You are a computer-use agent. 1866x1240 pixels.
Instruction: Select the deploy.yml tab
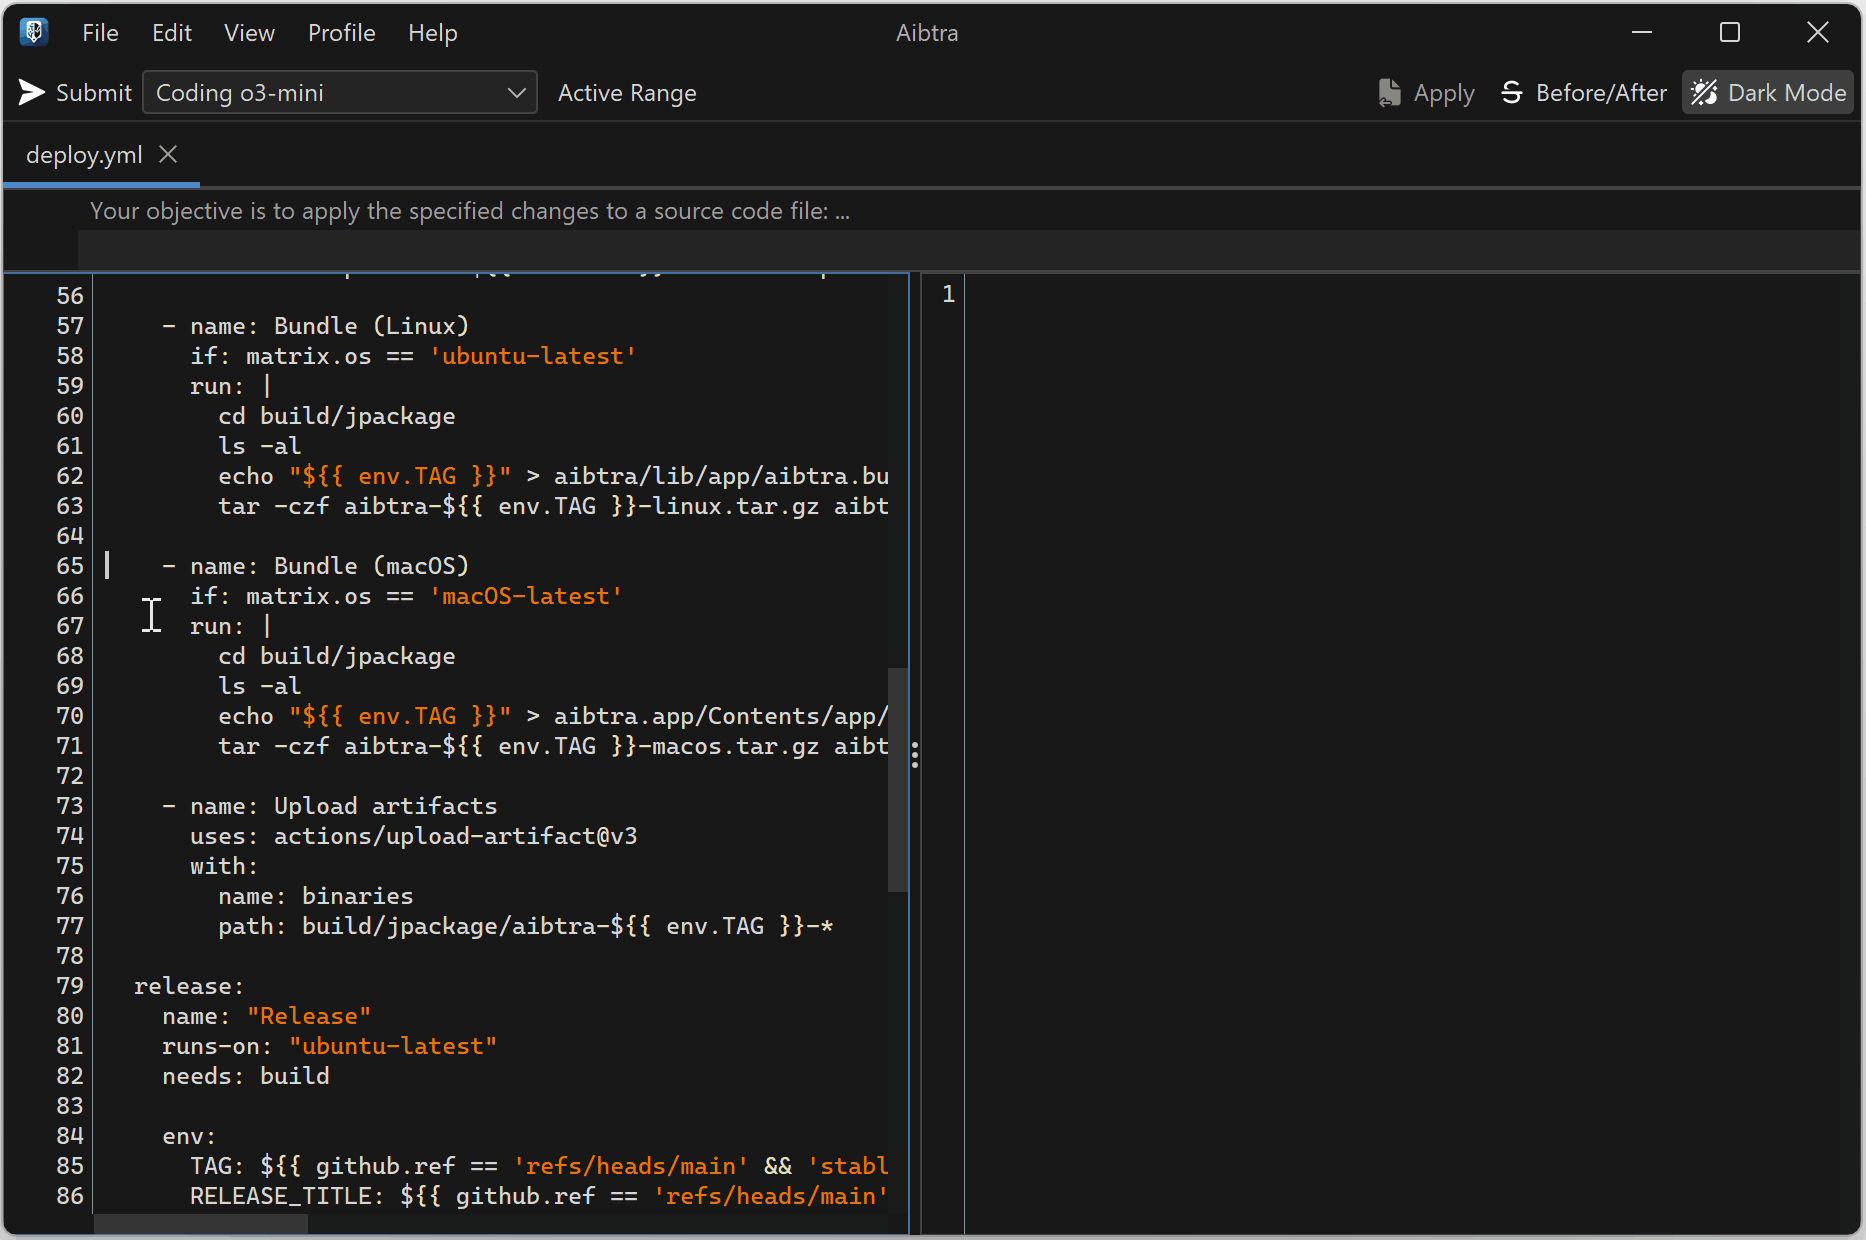point(84,155)
